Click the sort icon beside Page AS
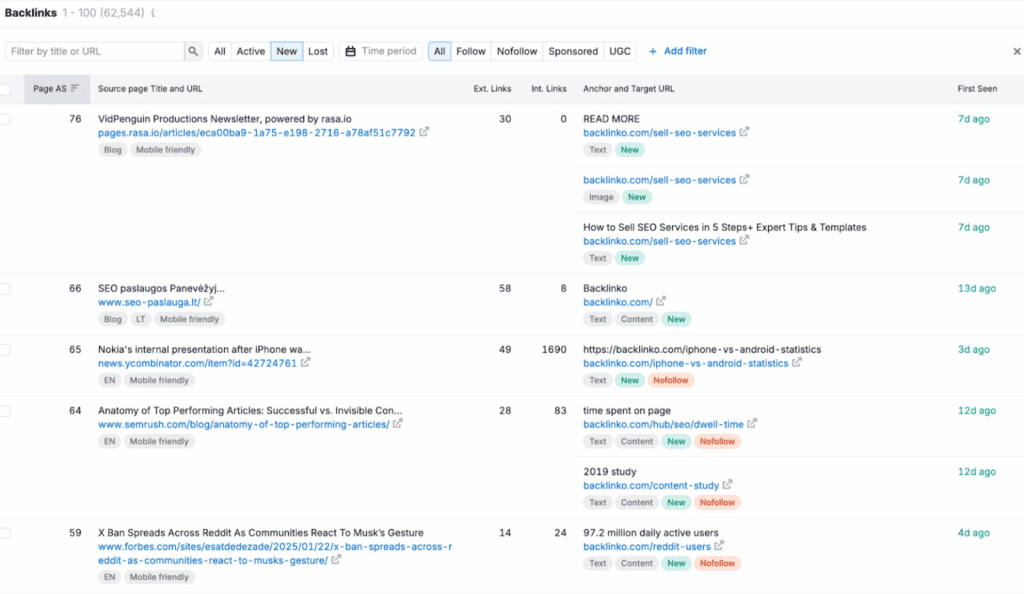The width and height of the screenshot is (1024, 594). click(x=74, y=88)
